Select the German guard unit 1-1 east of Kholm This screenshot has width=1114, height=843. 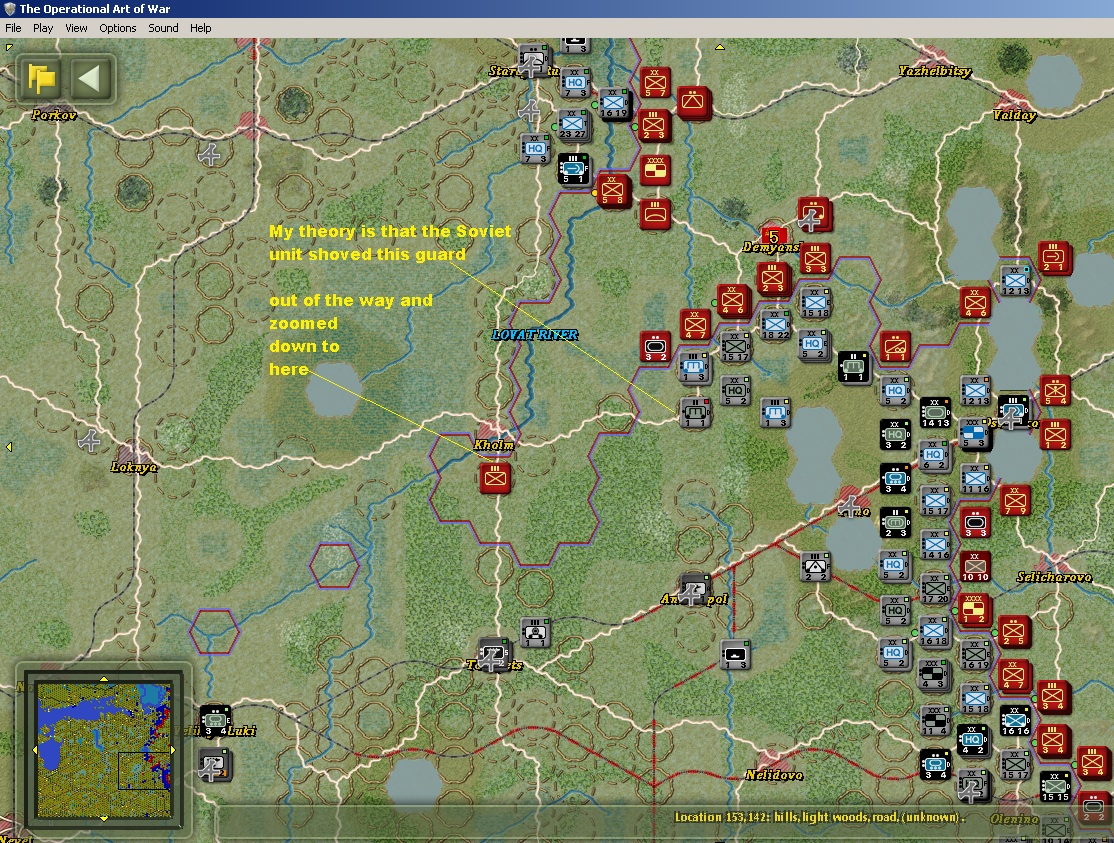tap(694, 412)
